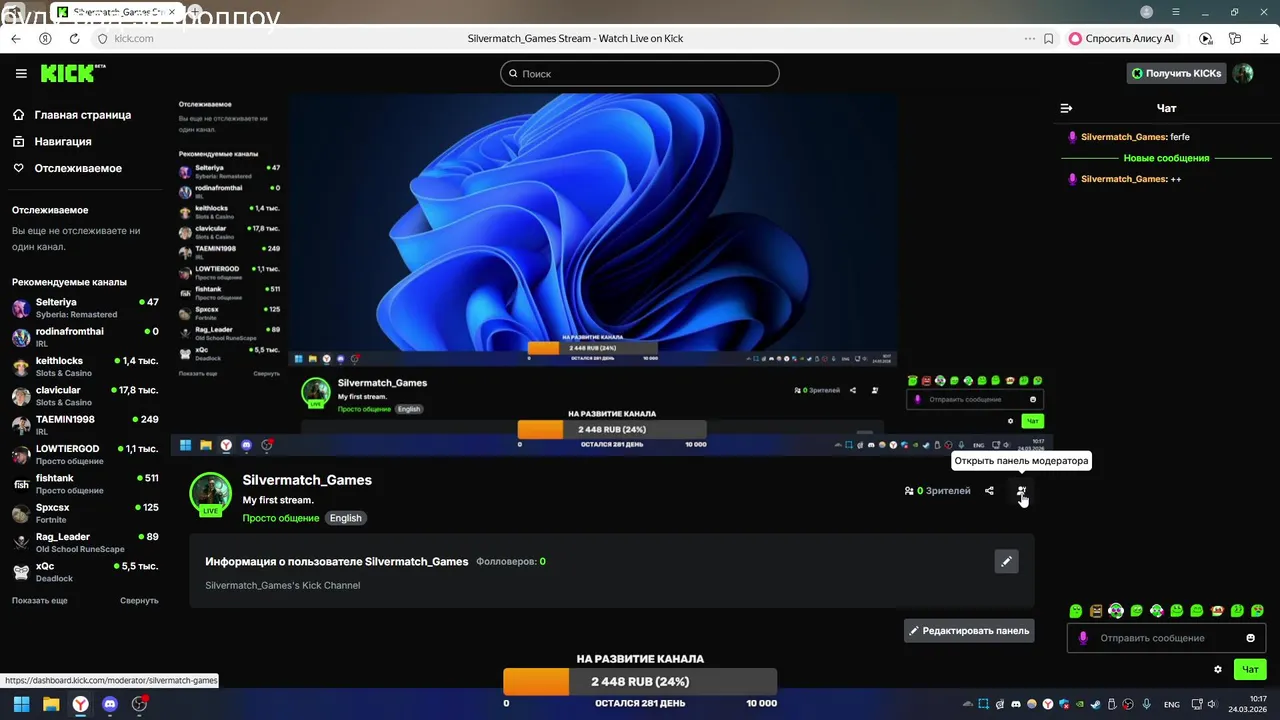
Task: Click the ENG language indicator
Action: (x=1172, y=704)
